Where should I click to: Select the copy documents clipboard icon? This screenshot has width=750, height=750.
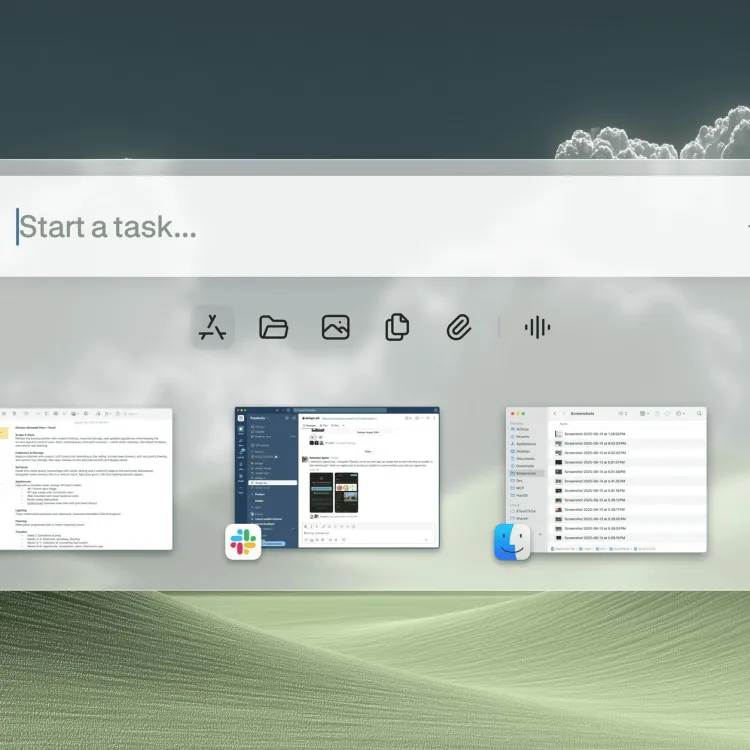tap(397, 327)
